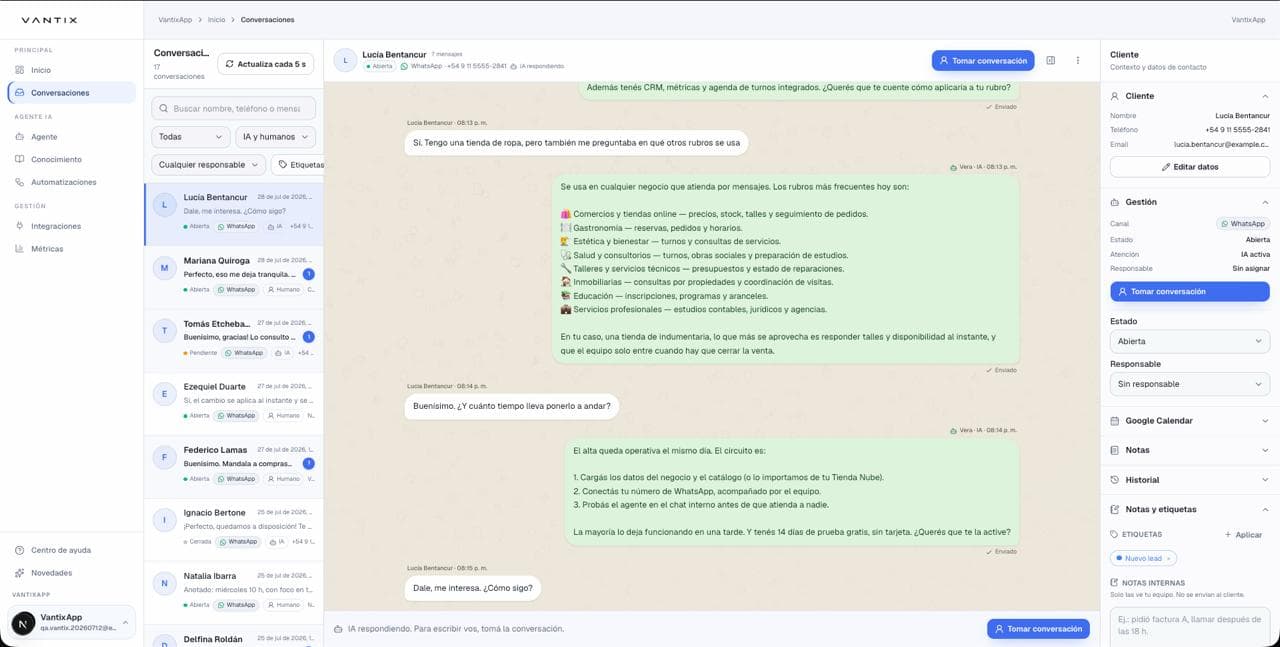Click WhatsApp tag in Ignacio Bertone row
Image resolution: width=1280 pixels, height=647 pixels.
tap(240, 542)
